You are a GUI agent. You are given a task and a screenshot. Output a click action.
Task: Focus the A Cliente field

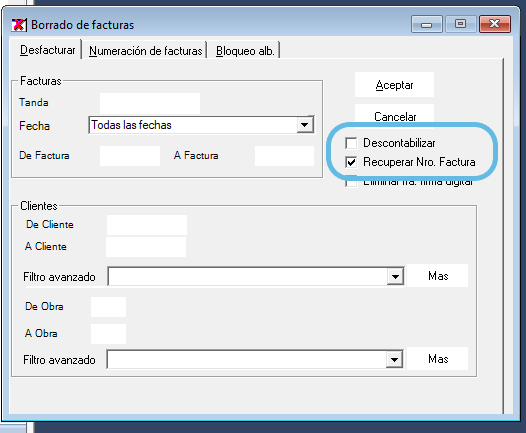146,247
